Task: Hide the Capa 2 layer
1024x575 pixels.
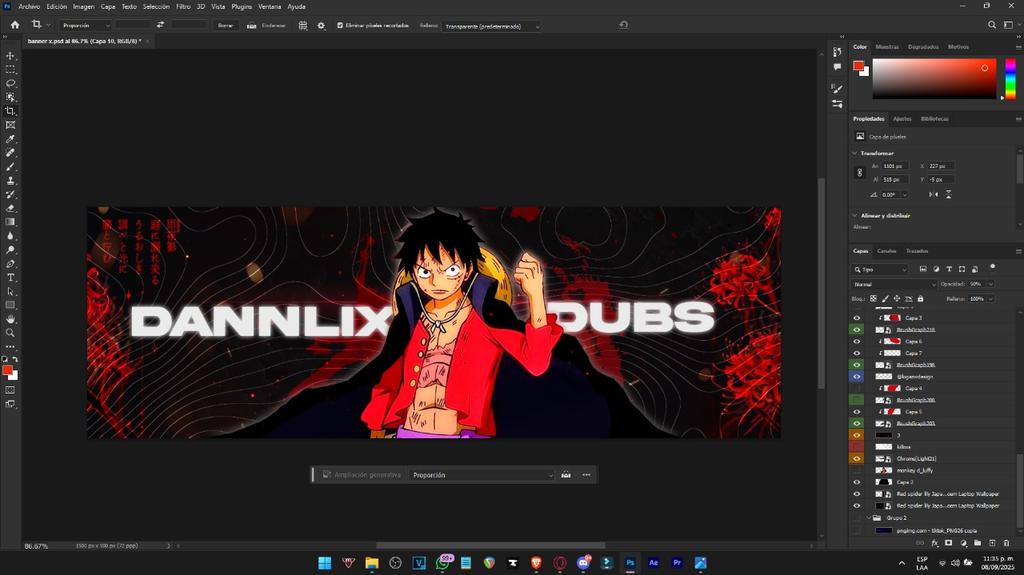Action: 857,482
